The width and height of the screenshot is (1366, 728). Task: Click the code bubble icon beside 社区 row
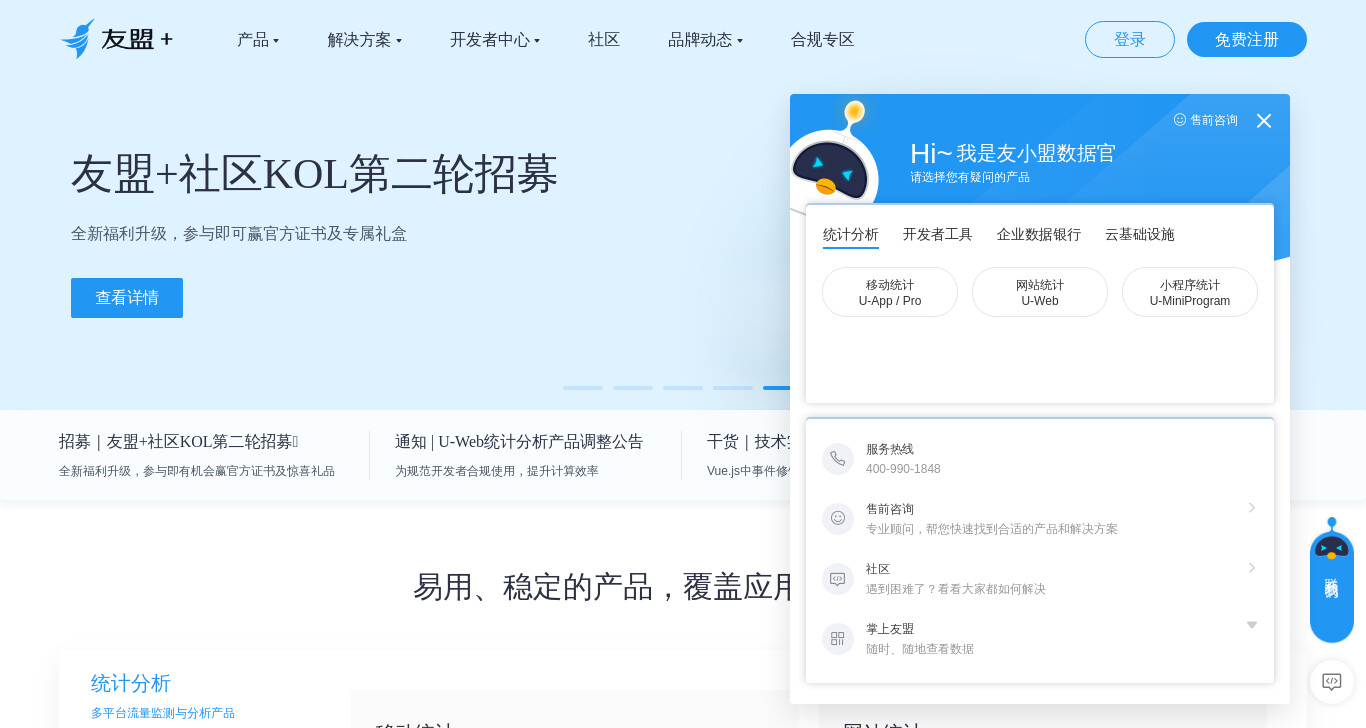[838, 579]
